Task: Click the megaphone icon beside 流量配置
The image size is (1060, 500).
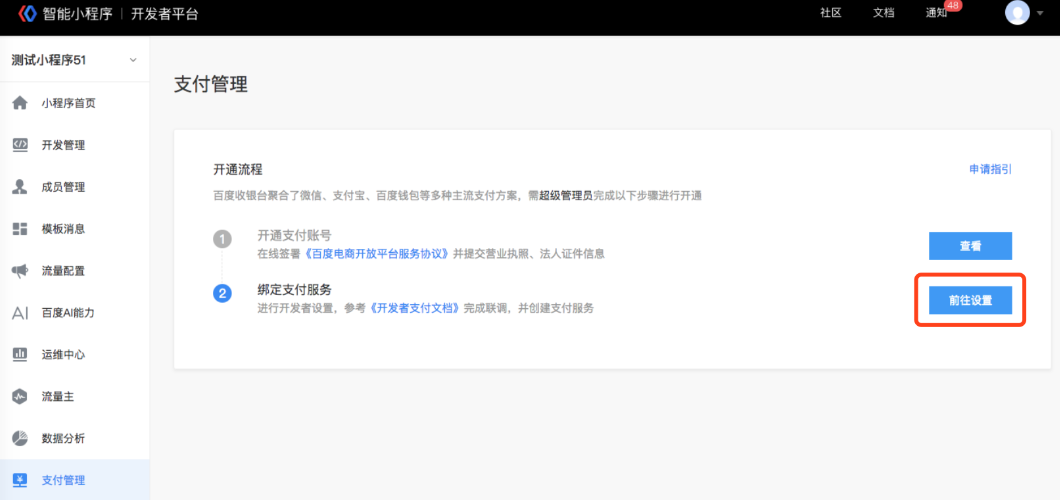Action: pyautogui.click(x=20, y=271)
